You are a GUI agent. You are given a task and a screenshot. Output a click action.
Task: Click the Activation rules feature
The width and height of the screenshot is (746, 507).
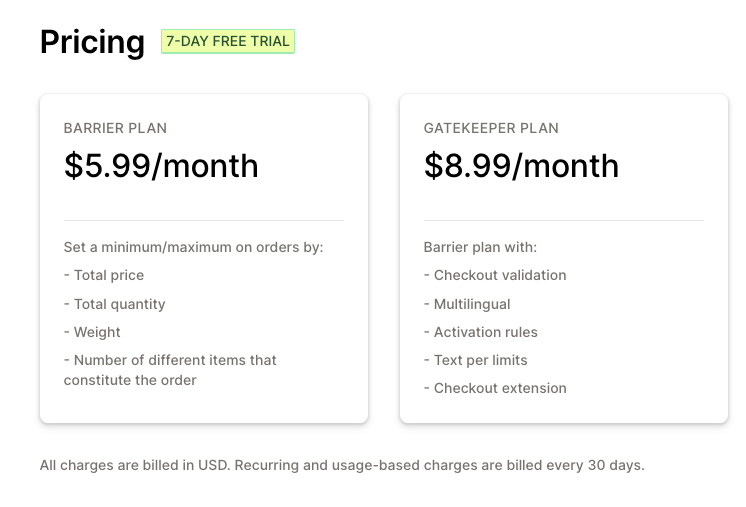pyautogui.click(x=481, y=332)
